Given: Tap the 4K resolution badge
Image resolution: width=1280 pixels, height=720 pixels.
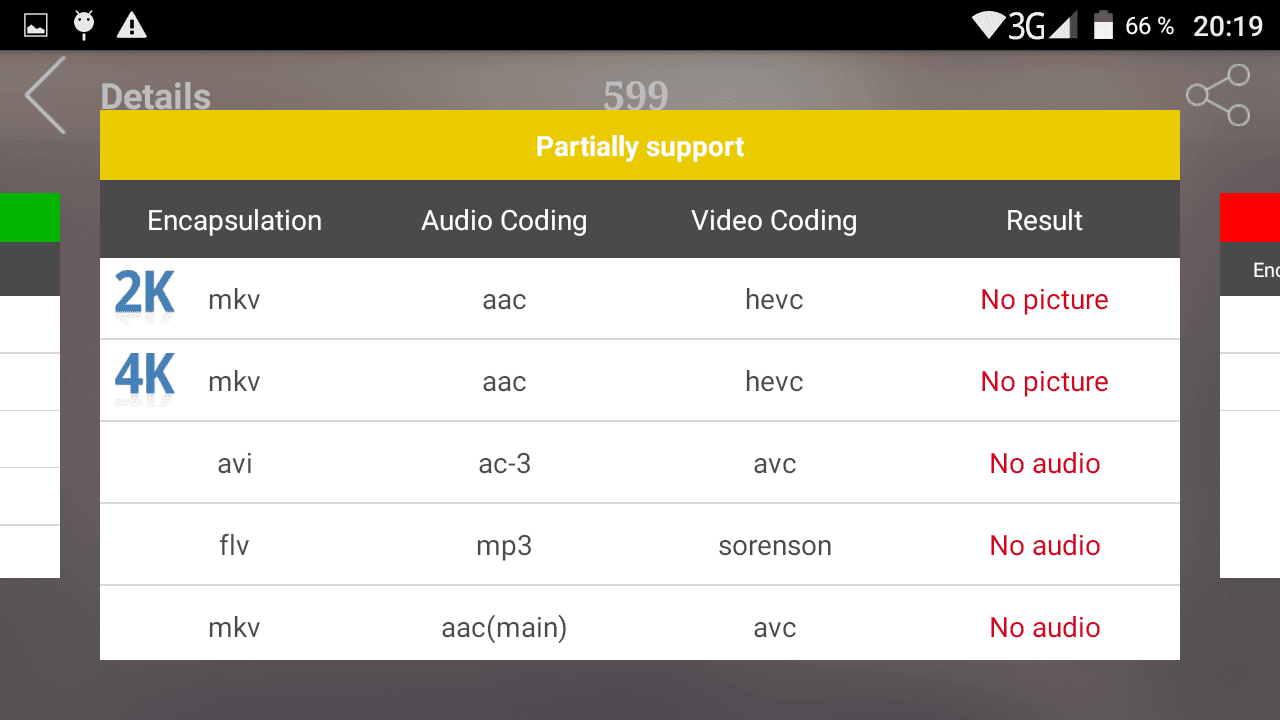Looking at the screenshot, I should point(145,379).
